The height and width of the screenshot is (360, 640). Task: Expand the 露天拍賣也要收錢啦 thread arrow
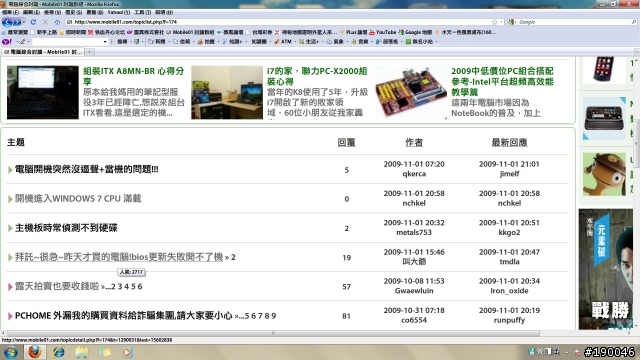10,287
